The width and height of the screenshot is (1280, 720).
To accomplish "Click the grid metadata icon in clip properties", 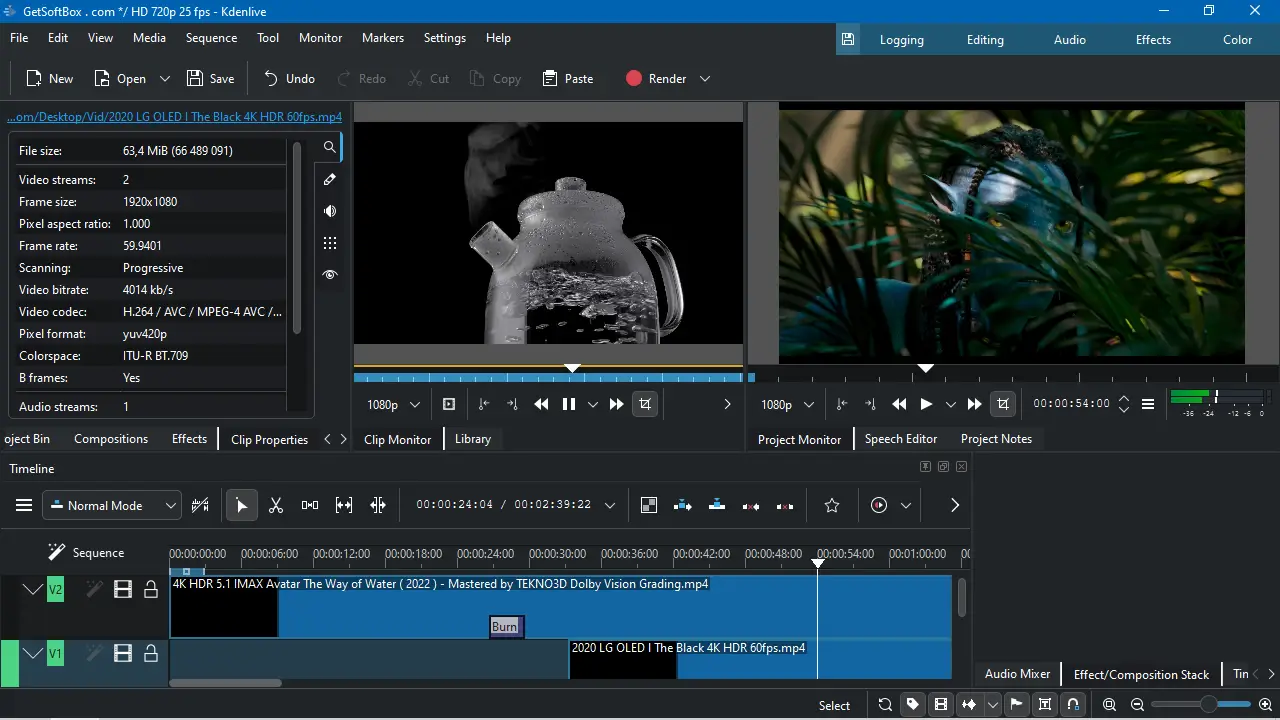I will pos(330,243).
